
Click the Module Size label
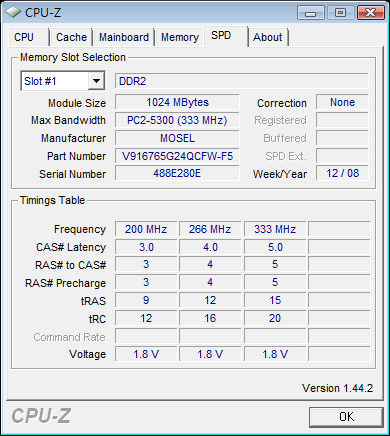point(77,103)
